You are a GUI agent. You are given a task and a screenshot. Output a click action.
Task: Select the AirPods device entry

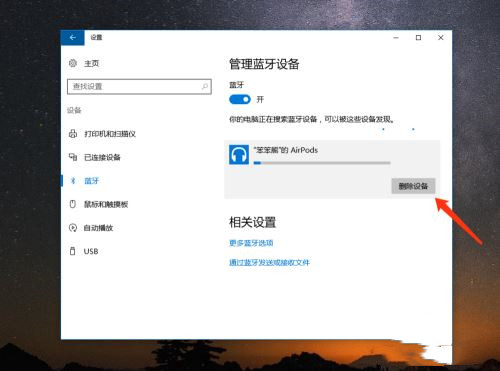coord(332,169)
